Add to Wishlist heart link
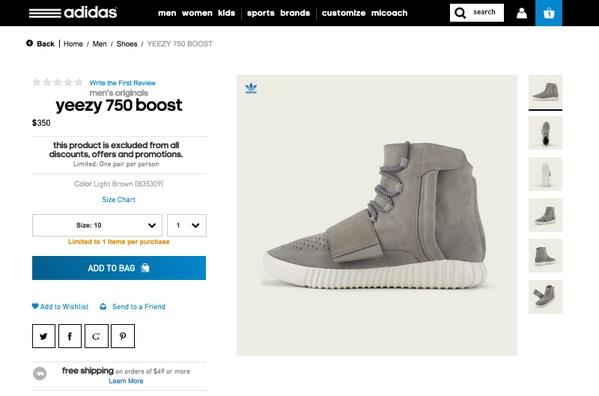 tap(60, 306)
